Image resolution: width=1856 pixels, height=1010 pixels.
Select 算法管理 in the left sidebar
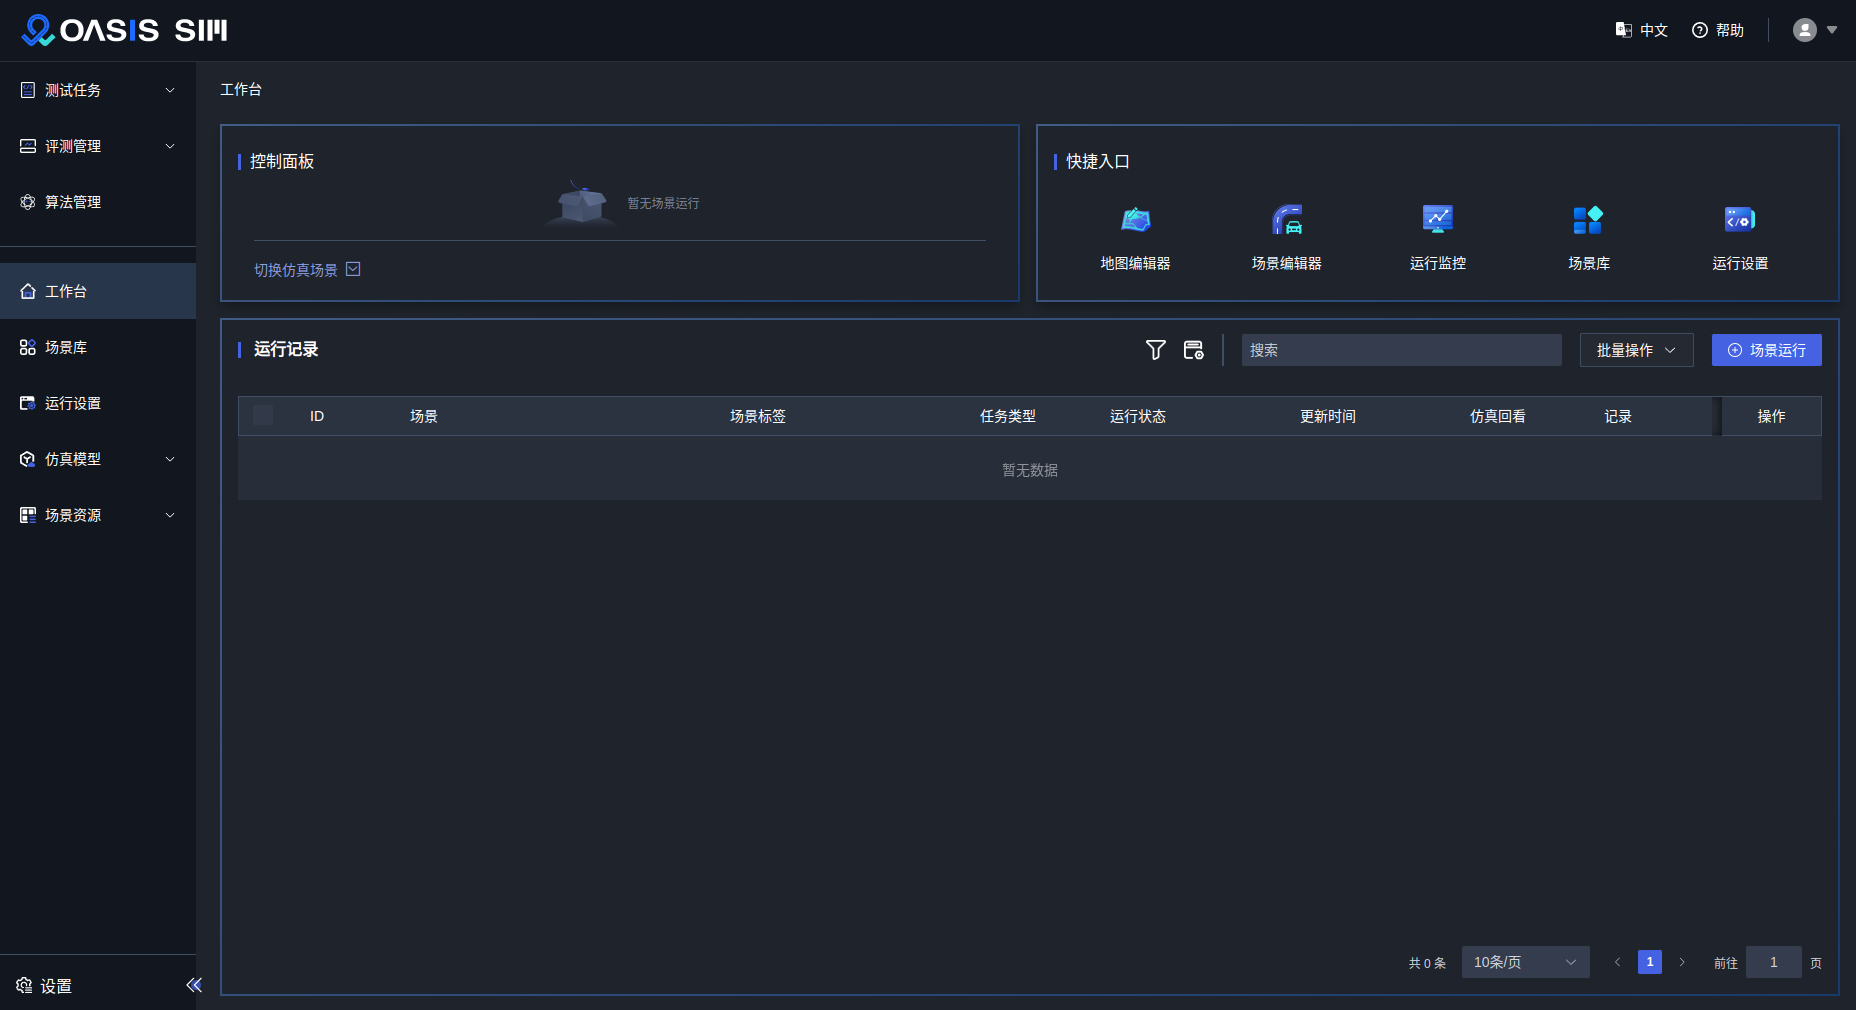click(x=73, y=202)
